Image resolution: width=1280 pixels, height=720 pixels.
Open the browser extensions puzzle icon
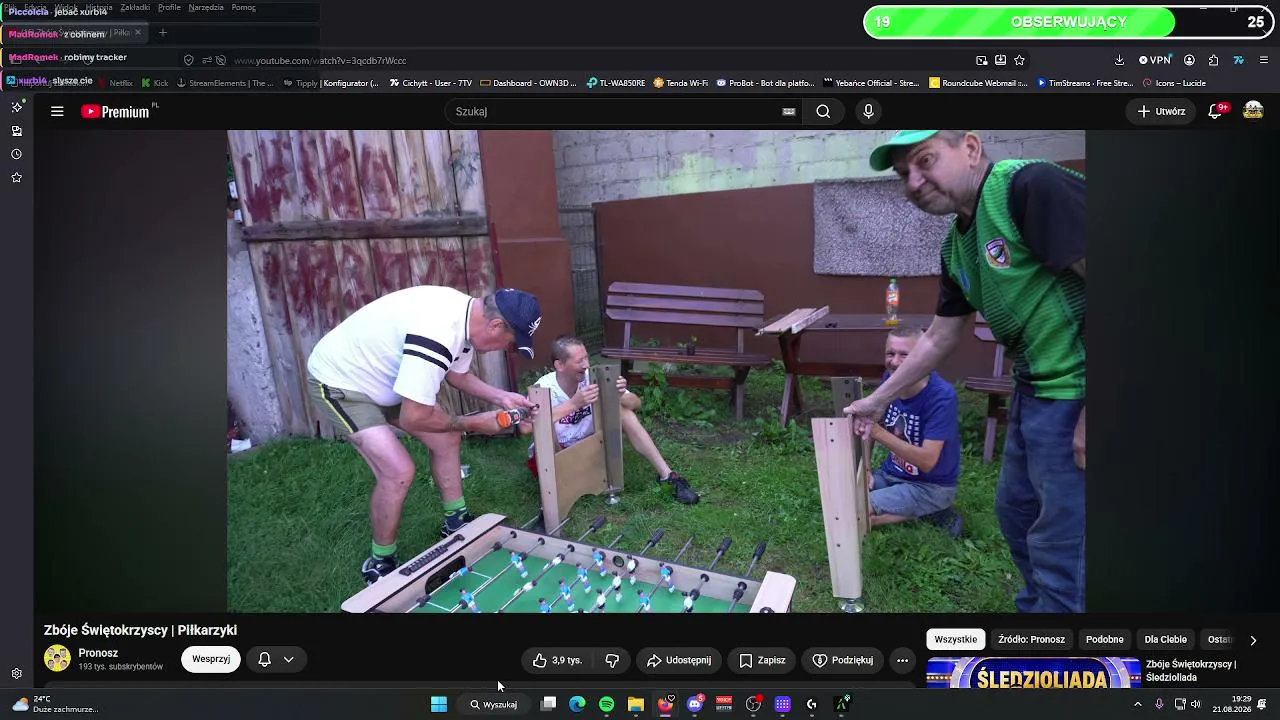(x=1213, y=60)
